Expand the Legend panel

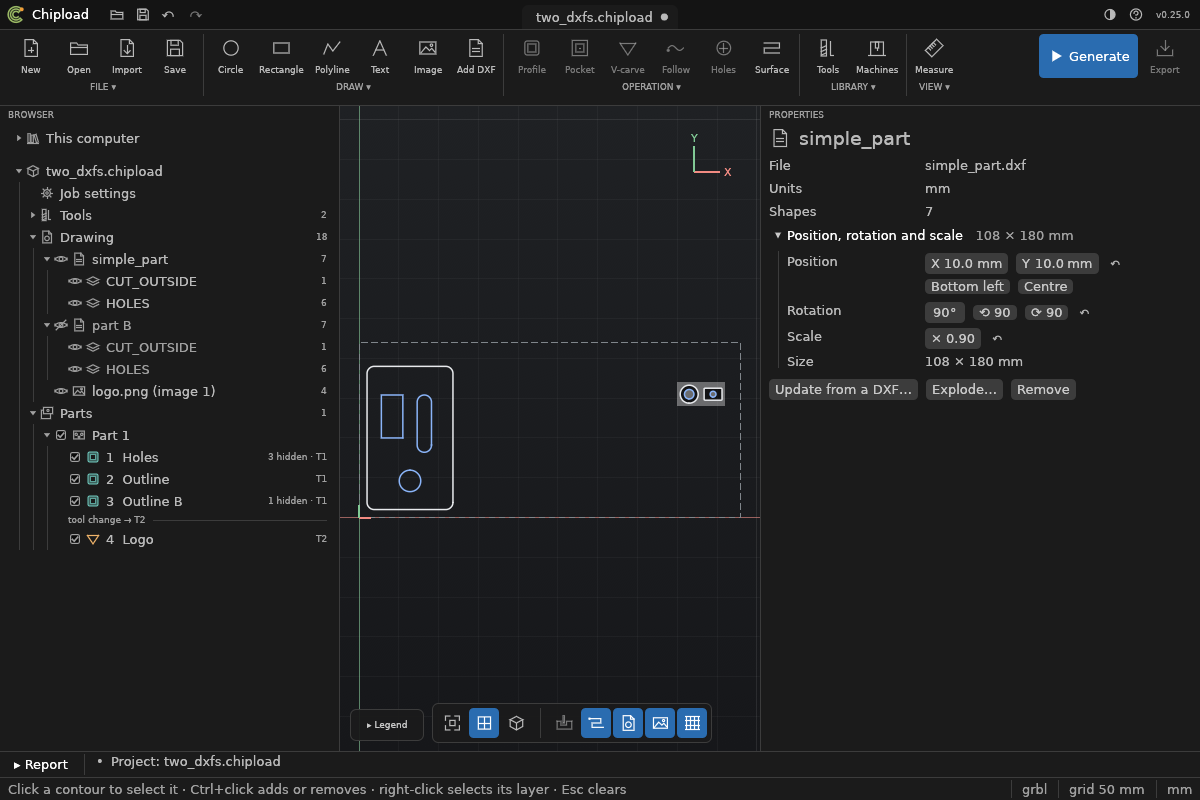[387, 725]
